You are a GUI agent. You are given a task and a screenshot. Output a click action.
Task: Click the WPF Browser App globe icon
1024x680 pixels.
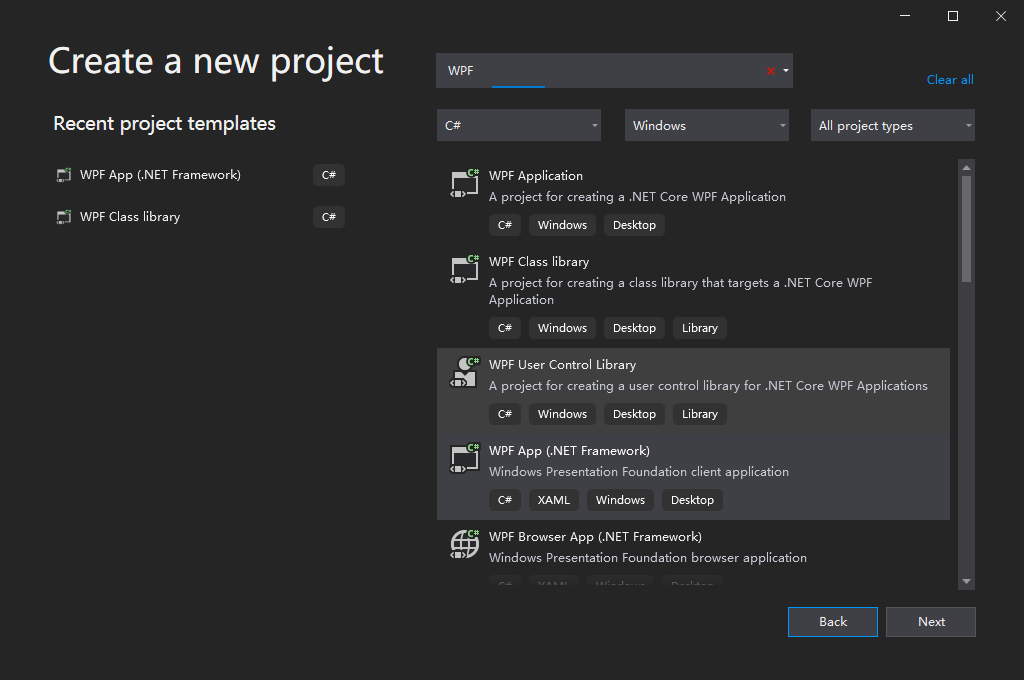(x=464, y=543)
